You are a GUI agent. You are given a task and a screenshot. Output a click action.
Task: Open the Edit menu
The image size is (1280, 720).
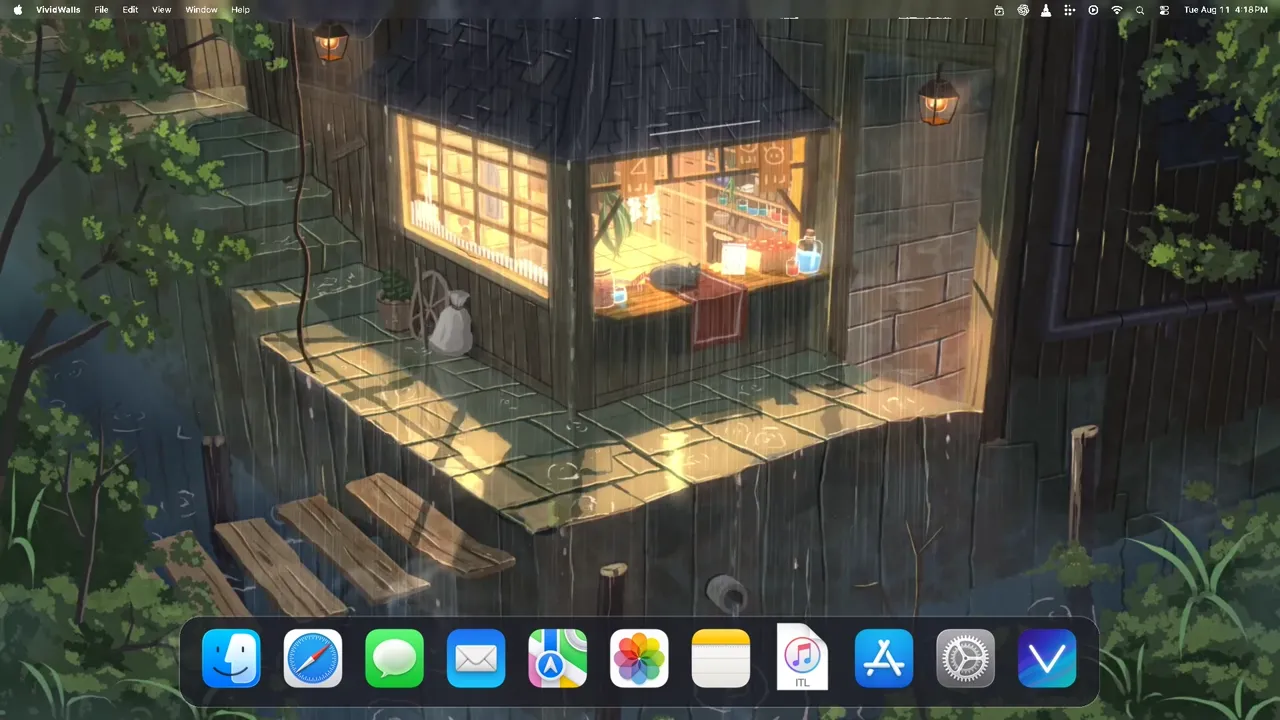point(131,10)
